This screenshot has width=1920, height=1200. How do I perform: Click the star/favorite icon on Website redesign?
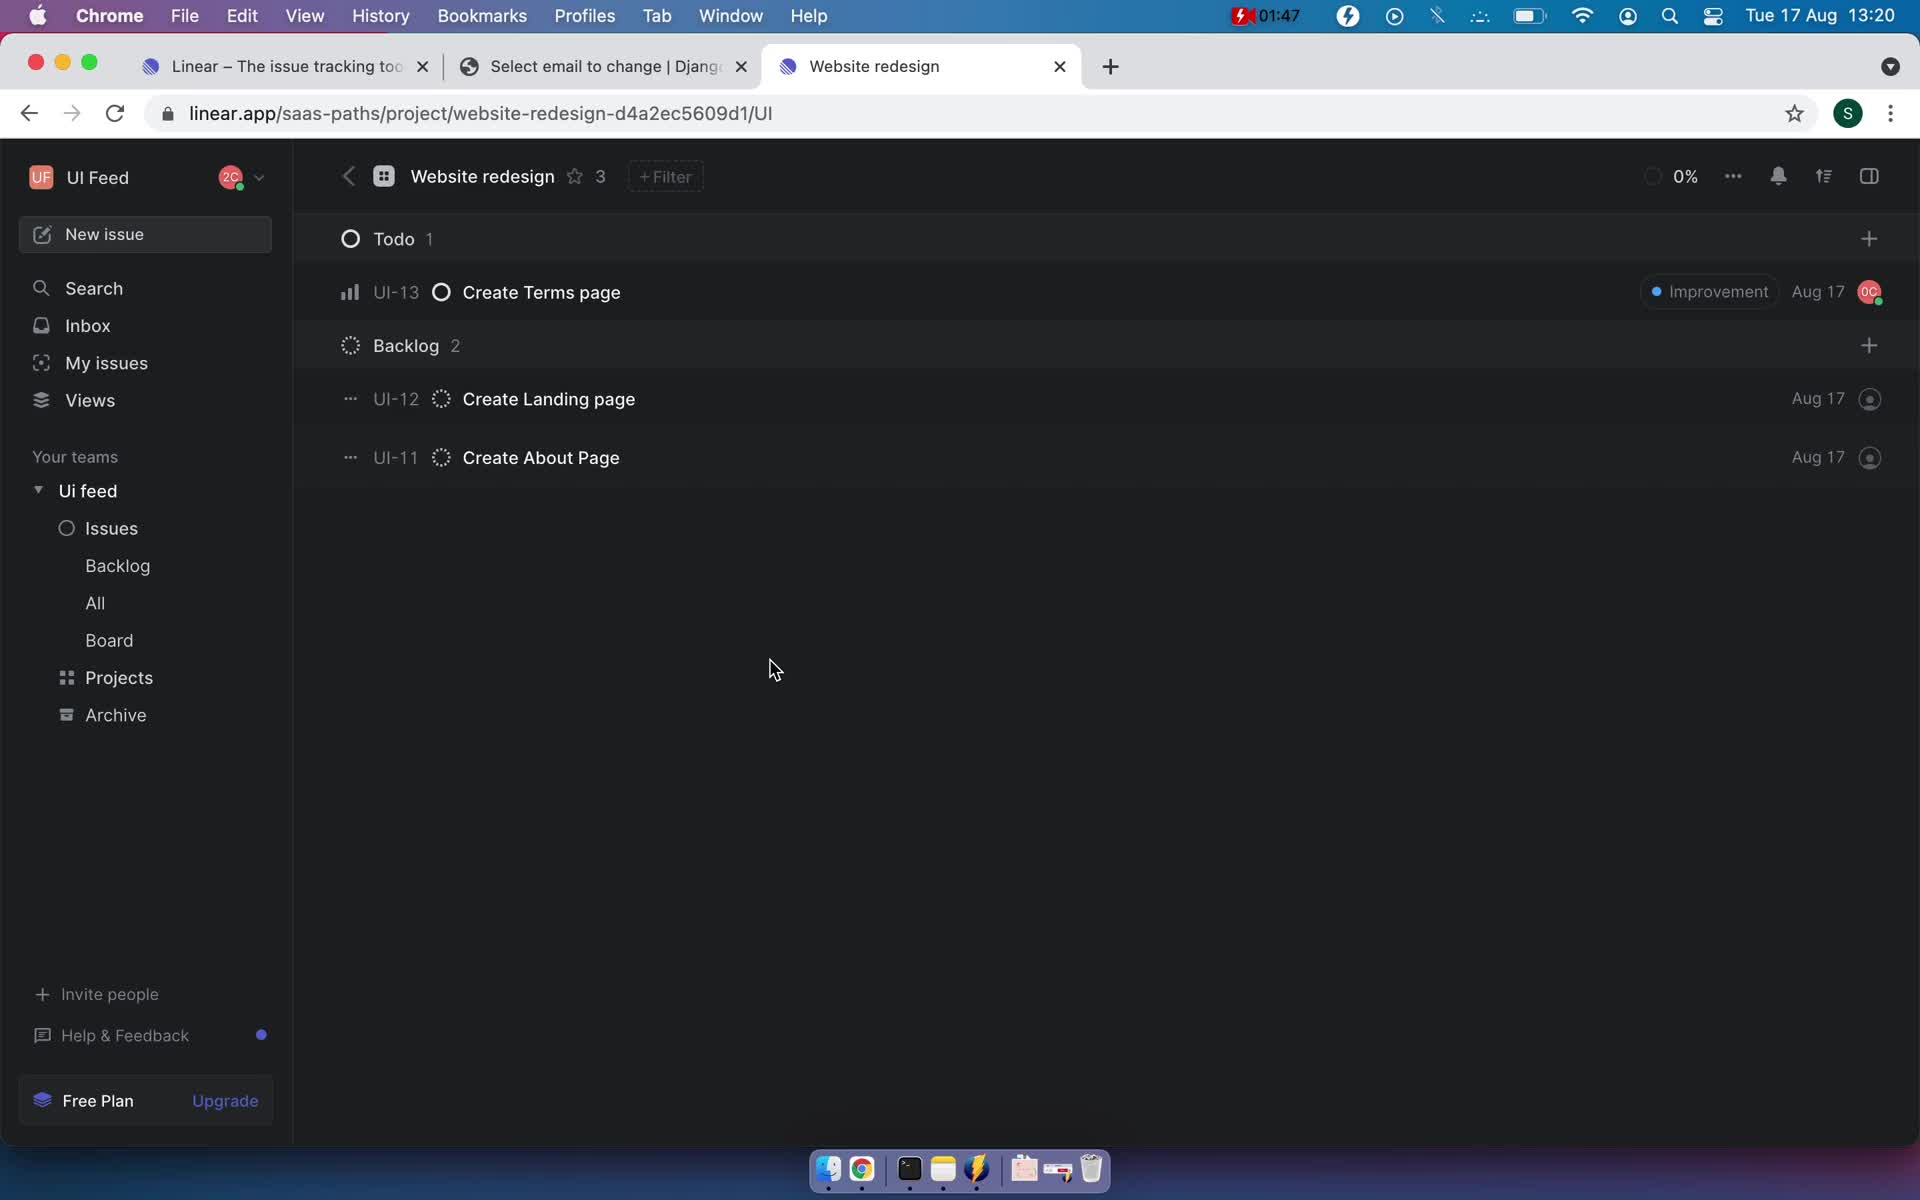pyautogui.click(x=575, y=176)
